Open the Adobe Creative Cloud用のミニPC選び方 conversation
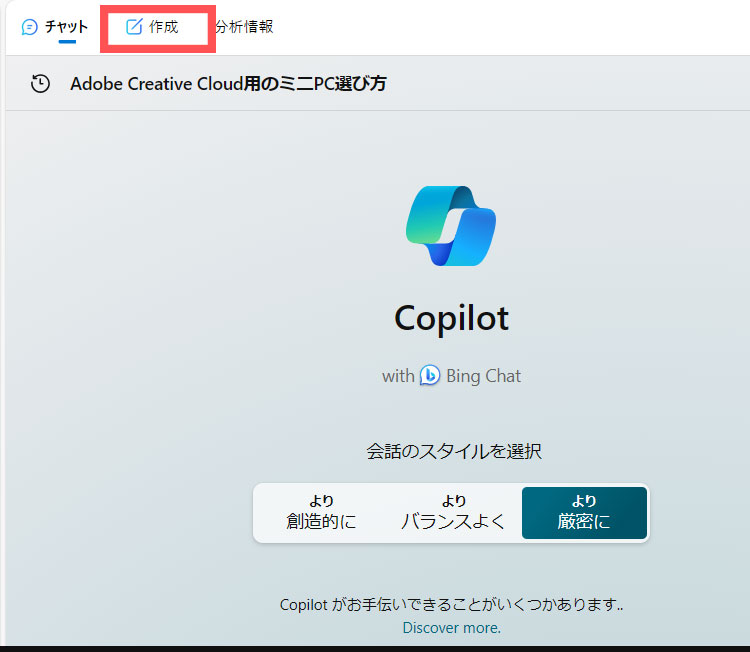The image size is (750, 652). (228, 84)
